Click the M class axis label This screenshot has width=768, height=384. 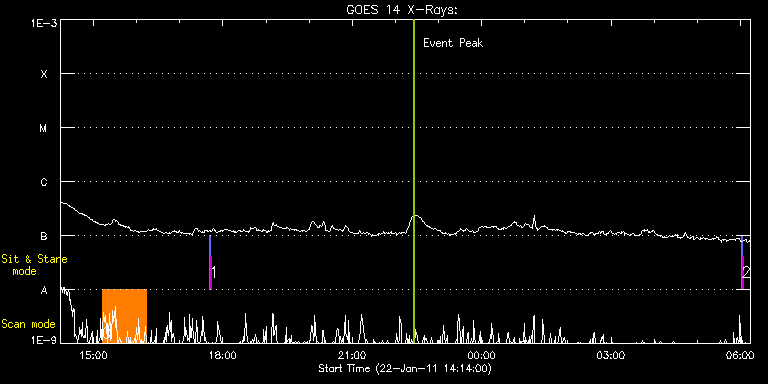[44, 128]
